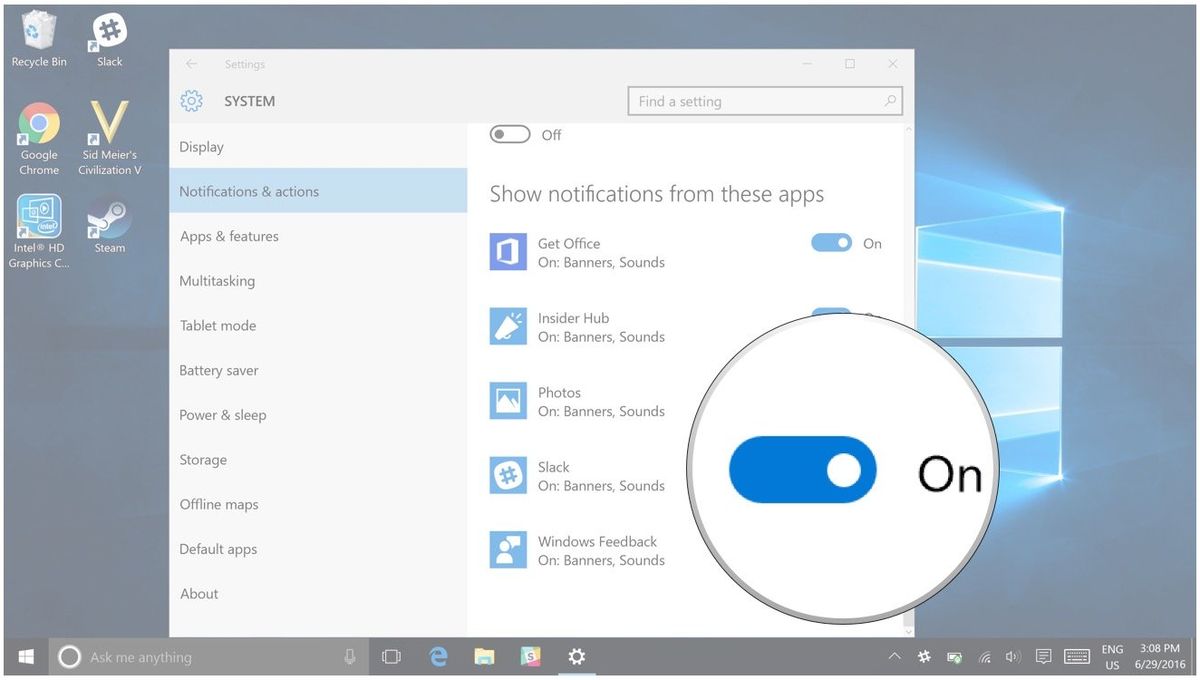Viewport: 1200px width, 680px height.
Task: Toggle the Off switch above the apps list
Action: (x=510, y=135)
